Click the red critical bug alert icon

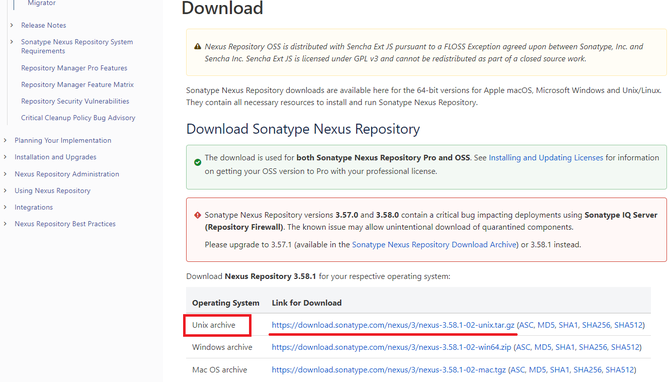(x=197, y=215)
